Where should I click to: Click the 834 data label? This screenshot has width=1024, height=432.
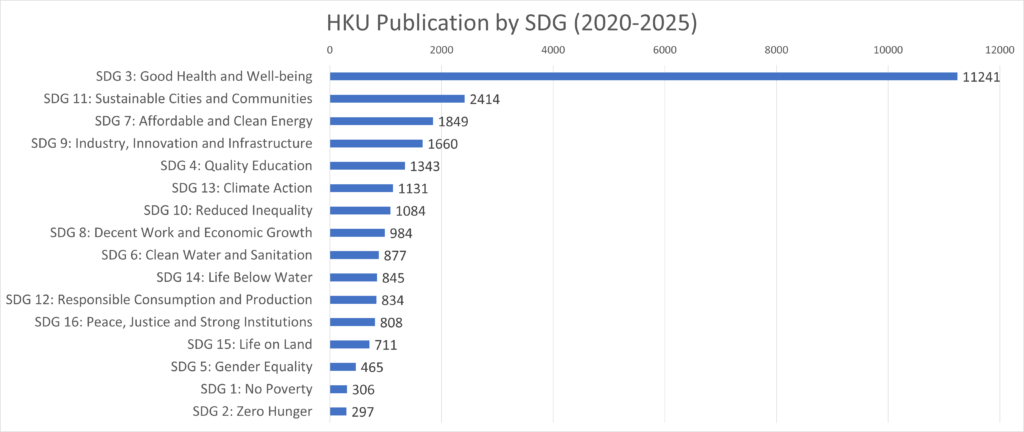tap(395, 300)
